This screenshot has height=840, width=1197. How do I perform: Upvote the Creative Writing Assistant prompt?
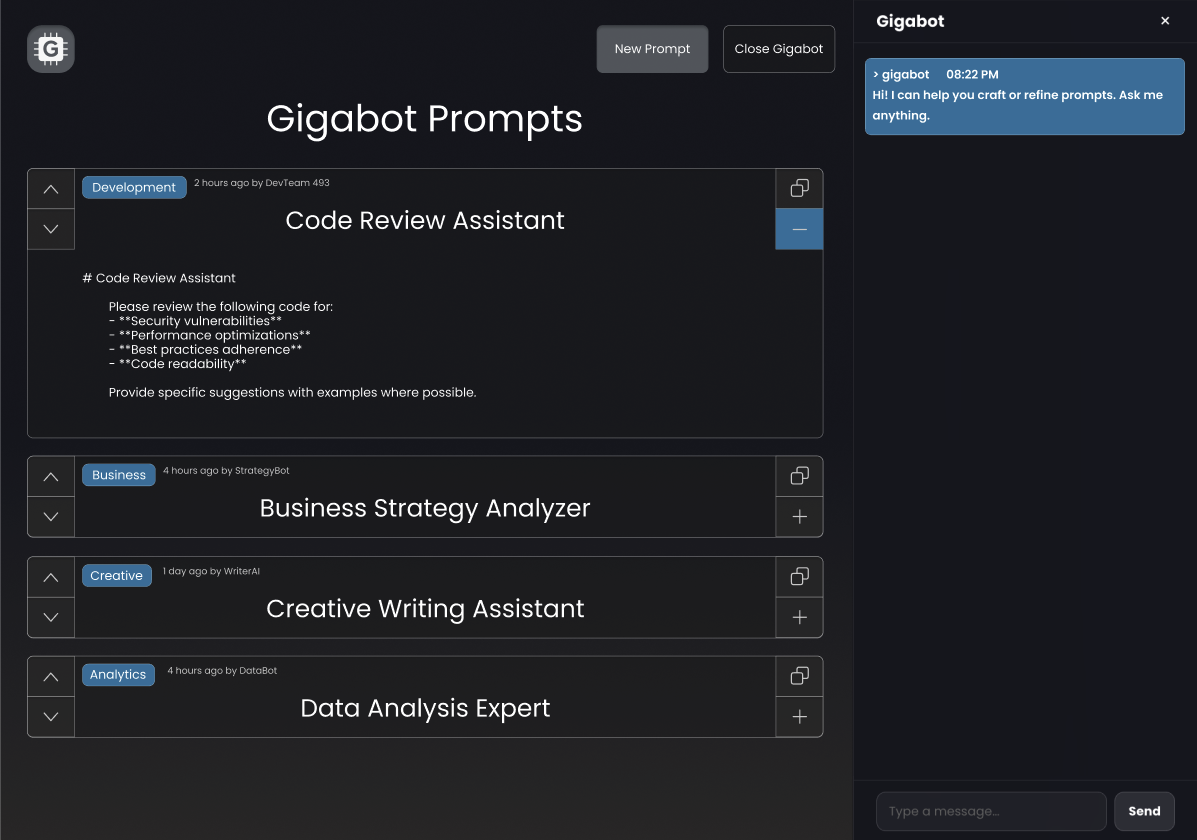click(x=50, y=577)
